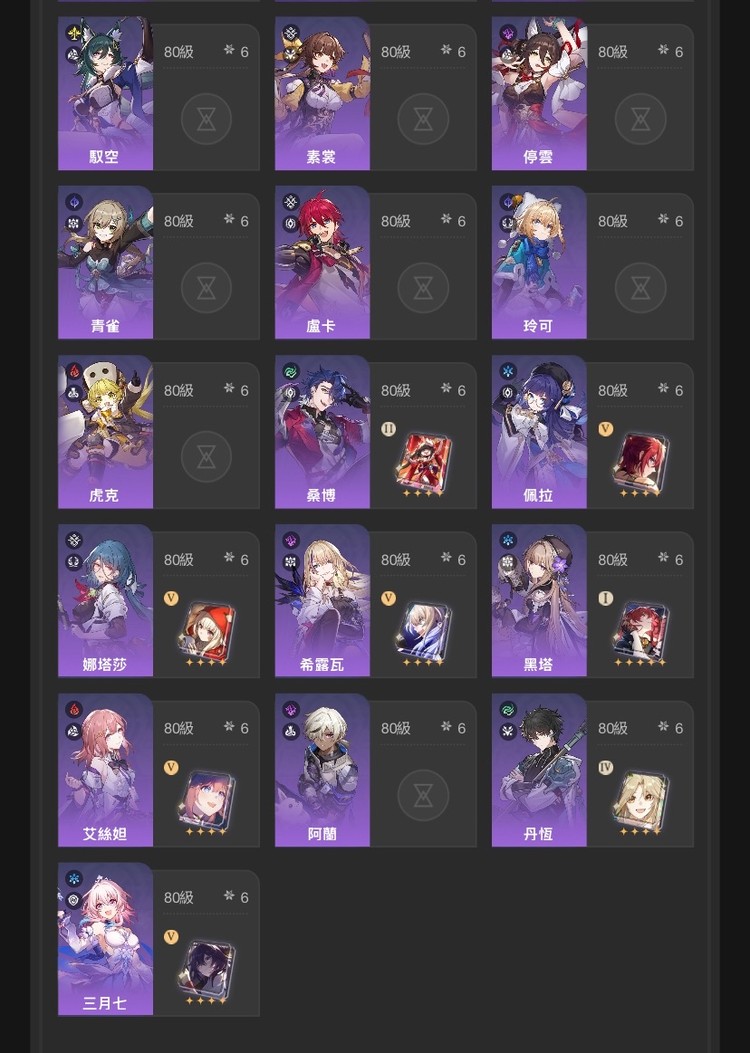Click 佩拉's equipped light cone card
The width and height of the screenshot is (750, 1053).
[x=641, y=461]
